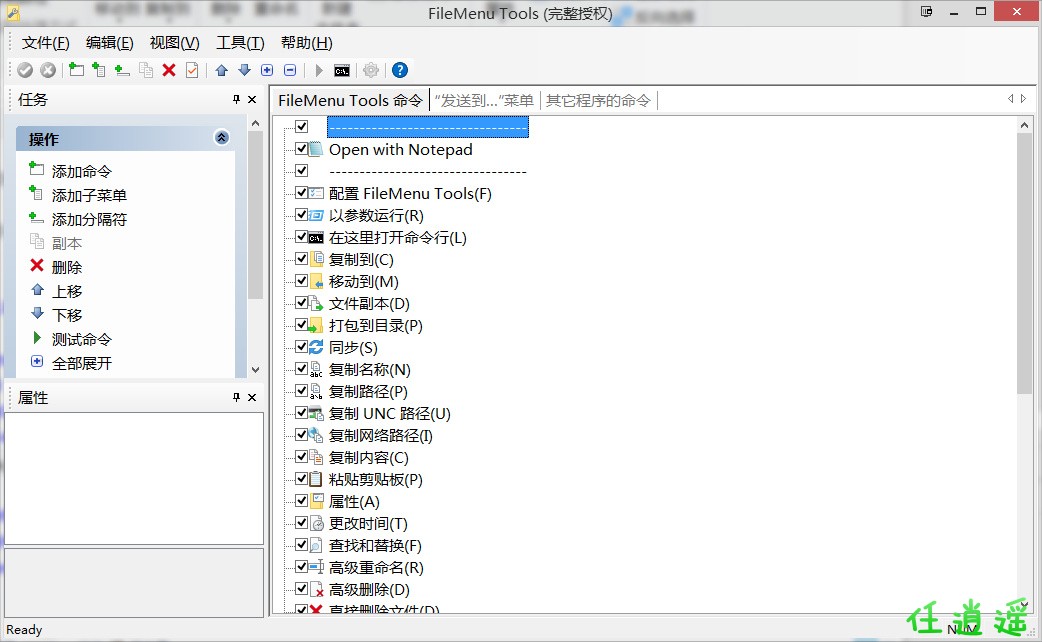
Task: Disable the 复制到(C) checkbox
Action: [x=302, y=258]
